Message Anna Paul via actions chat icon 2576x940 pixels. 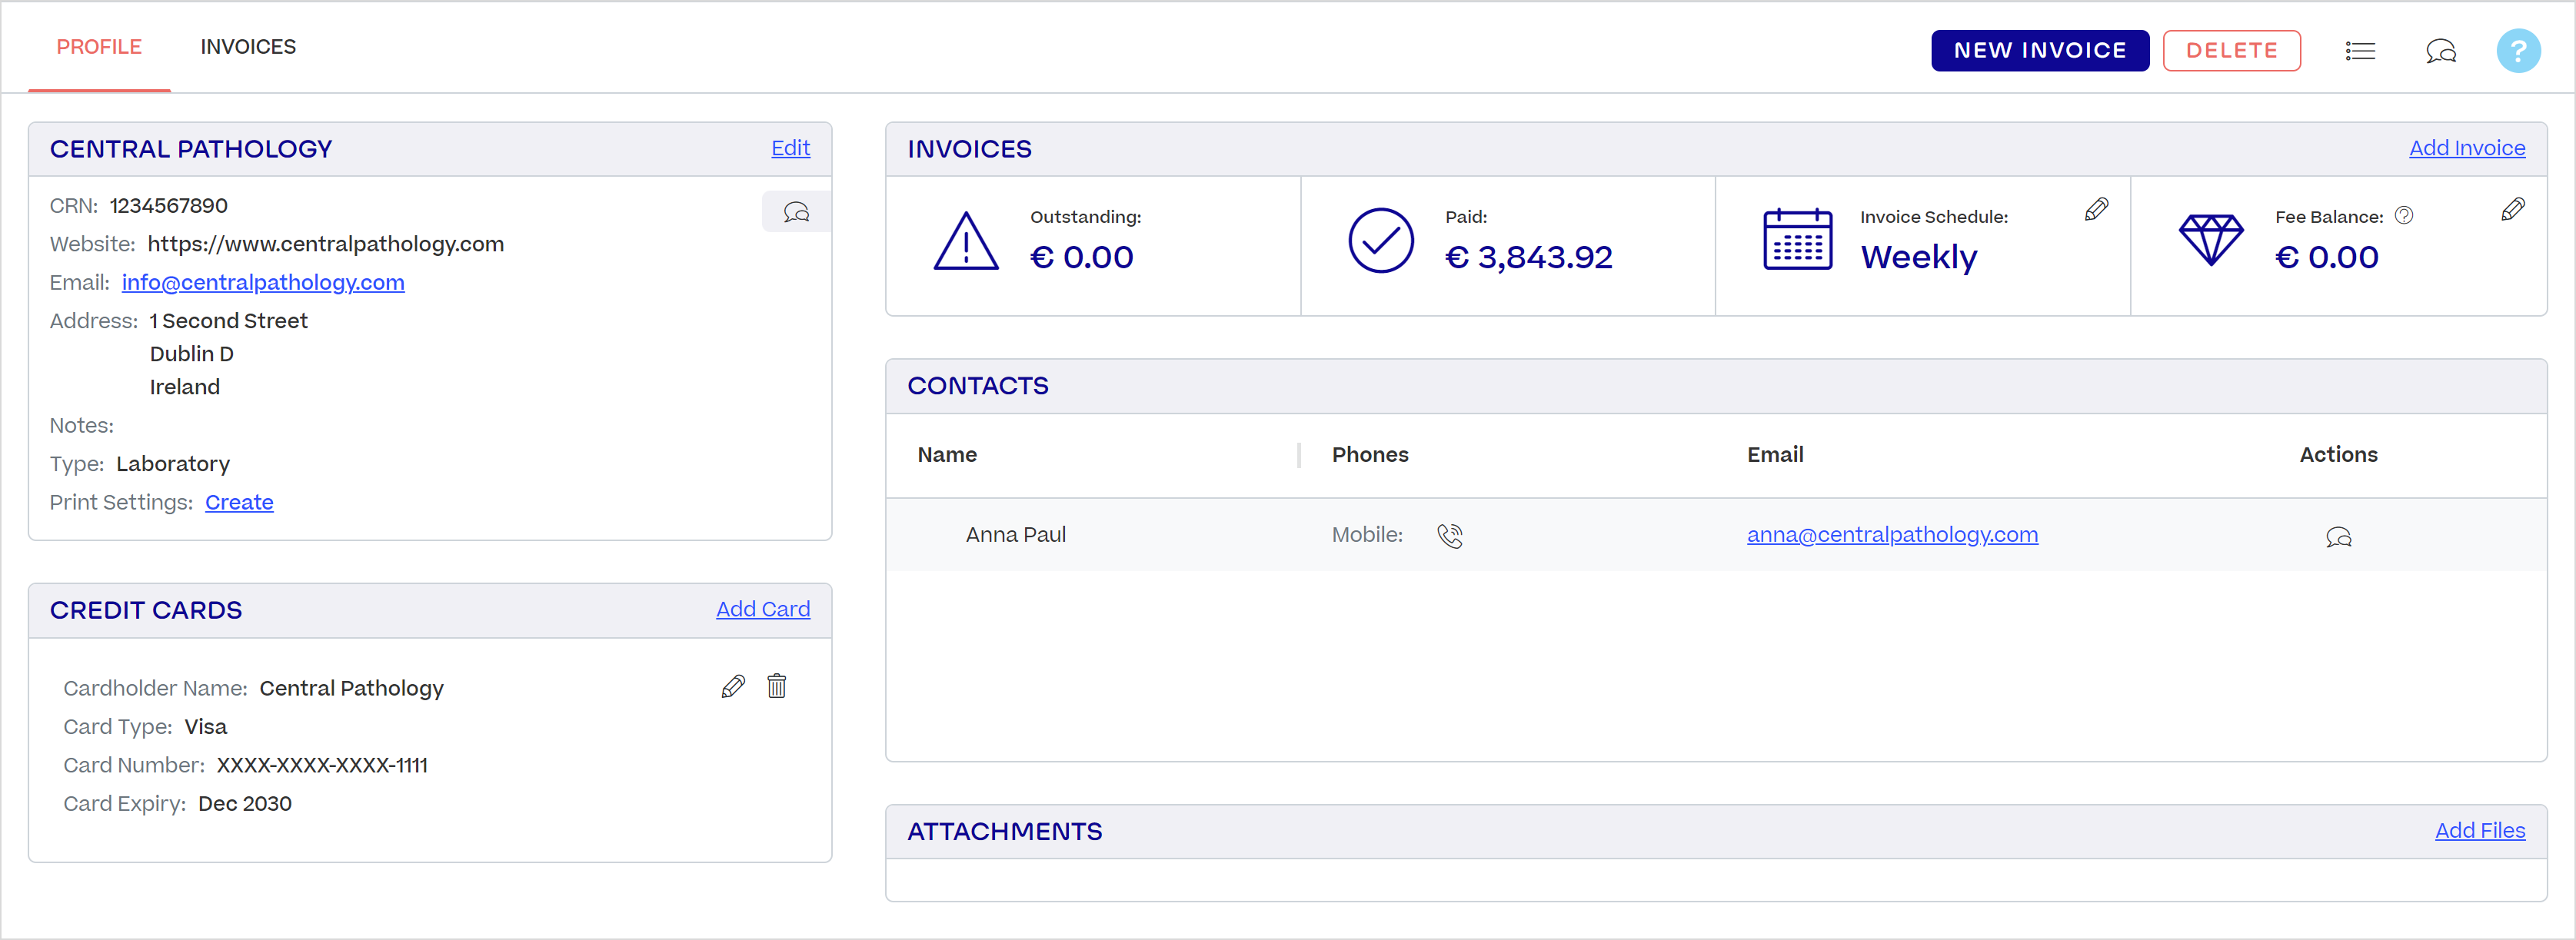(2338, 537)
